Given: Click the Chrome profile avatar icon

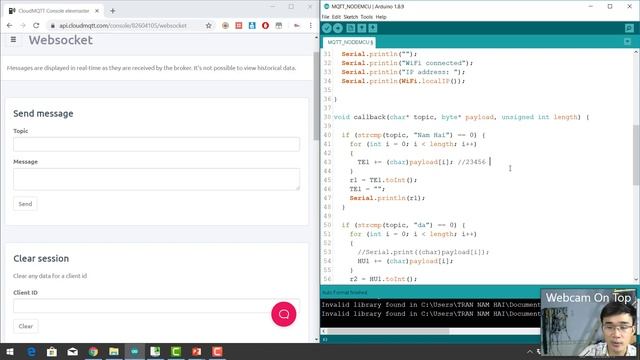Looking at the screenshot, I should click(x=297, y=25).
